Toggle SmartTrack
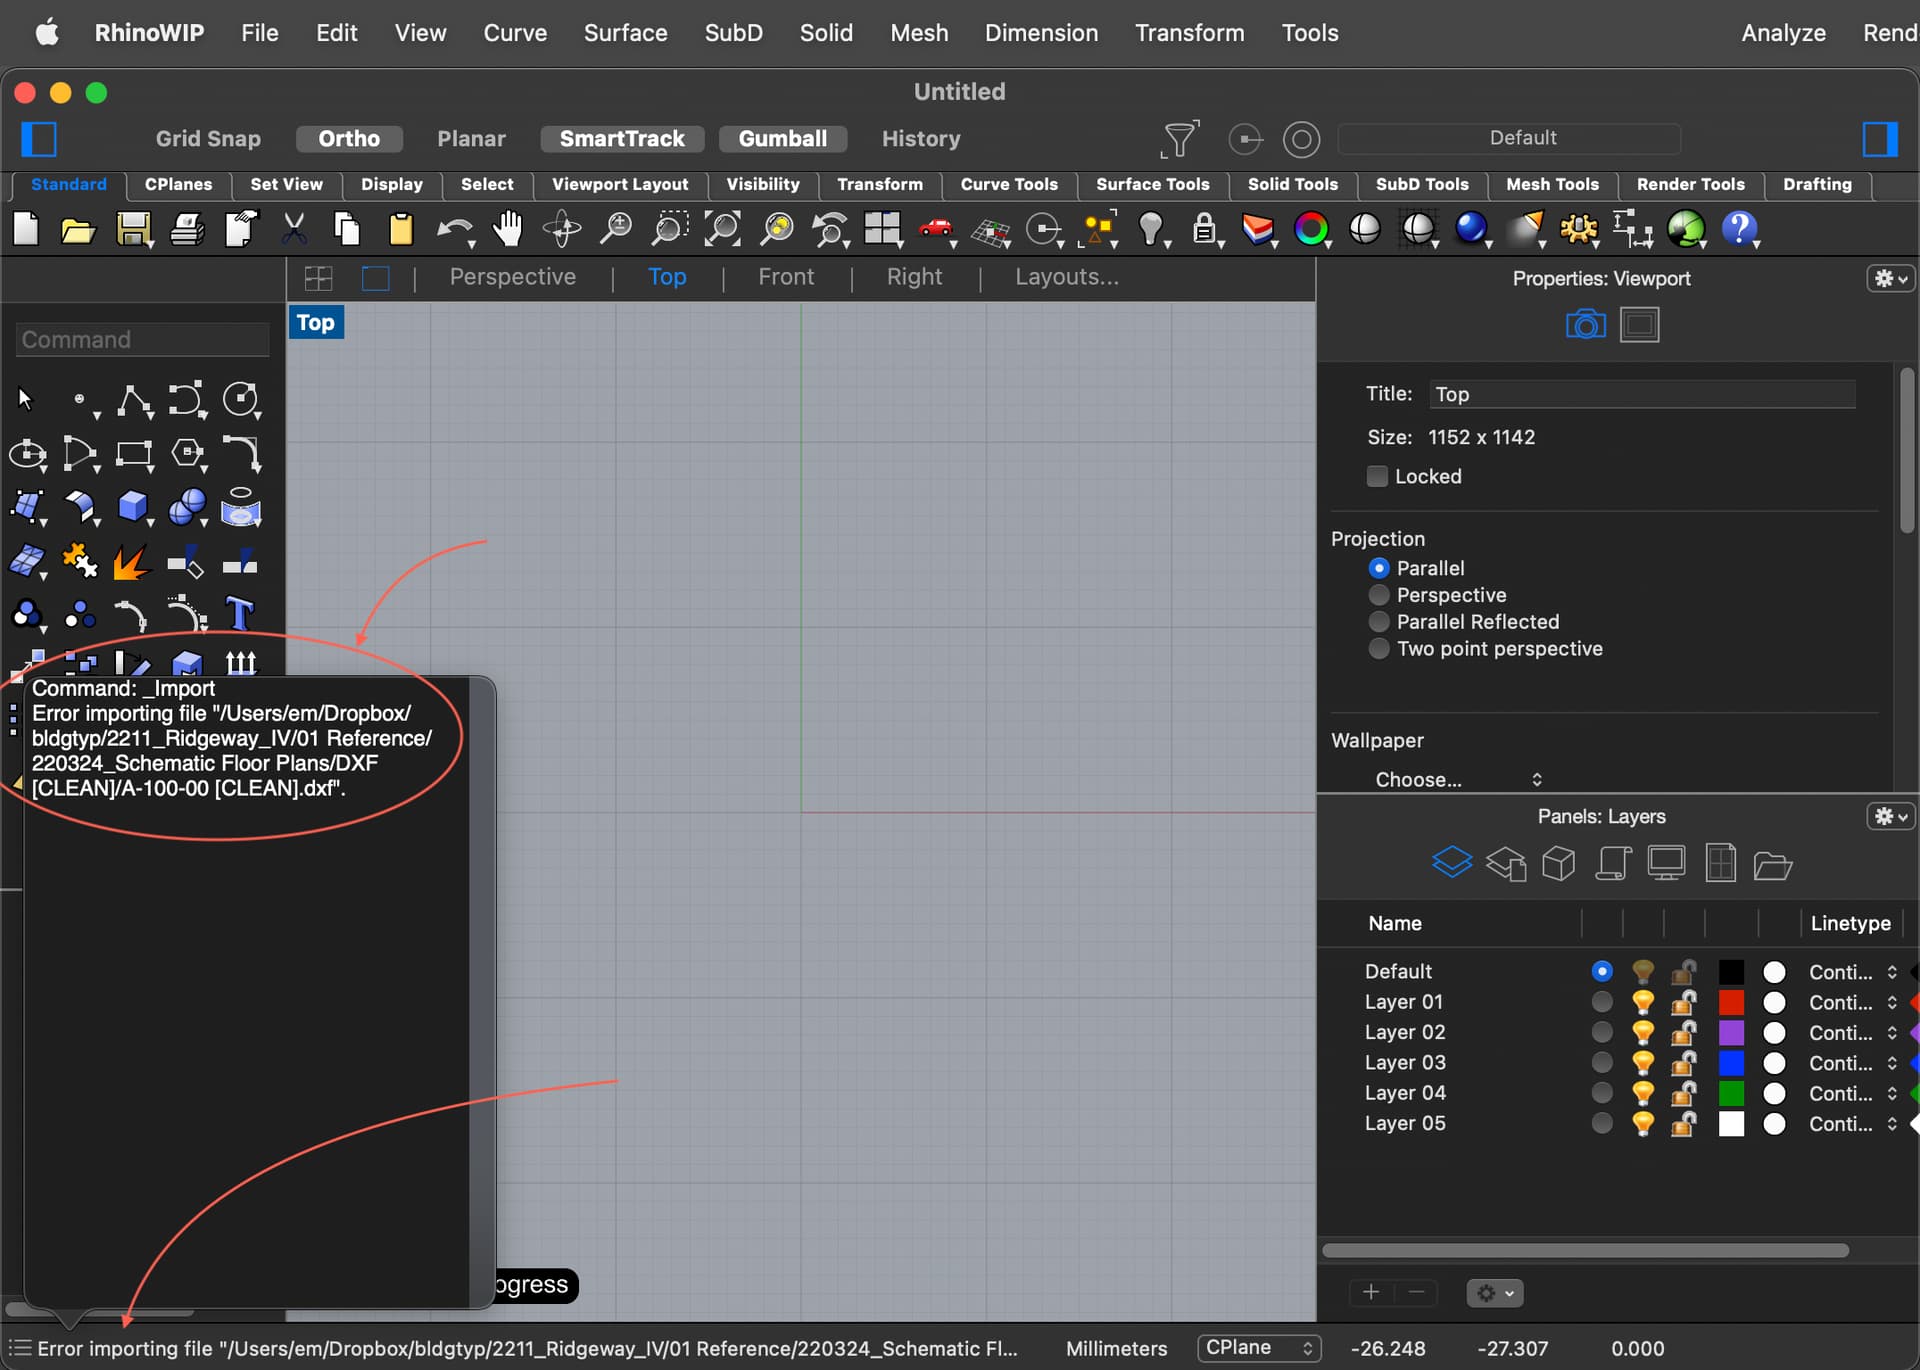1920x1370 pixels. (x=622, y=139)
